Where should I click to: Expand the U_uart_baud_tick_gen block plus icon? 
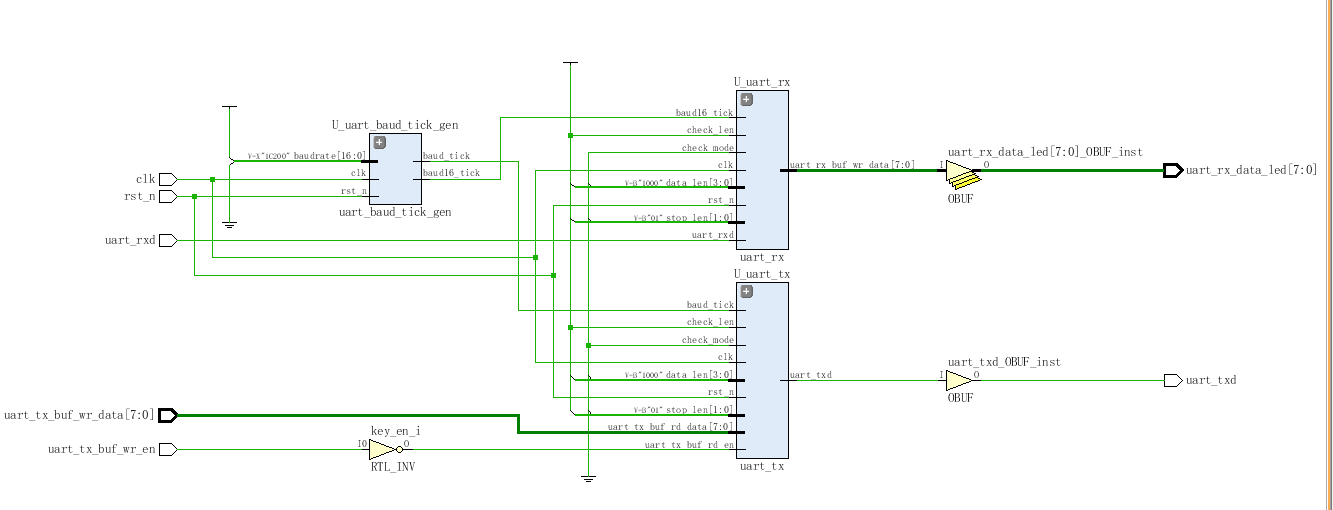pyautogui.click(x=379, y=142)
